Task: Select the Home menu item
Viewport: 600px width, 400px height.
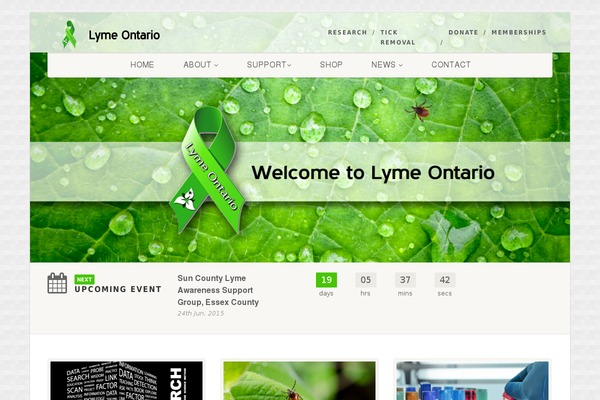Action: pyautogui.click(x=142, y=65)
